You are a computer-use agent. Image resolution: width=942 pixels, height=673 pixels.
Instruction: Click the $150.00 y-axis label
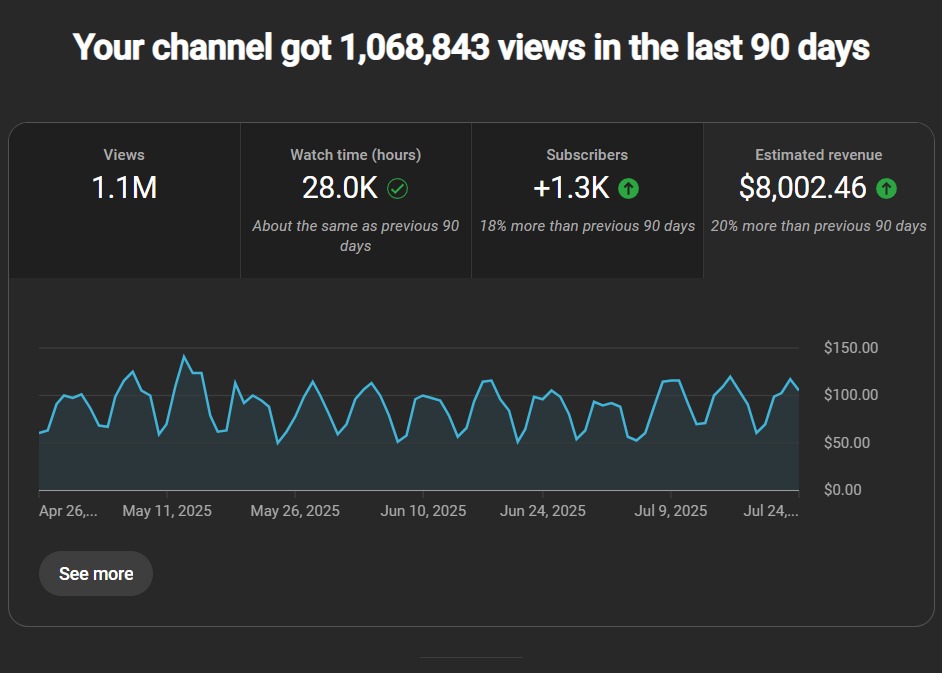click(x=850, y=348)
